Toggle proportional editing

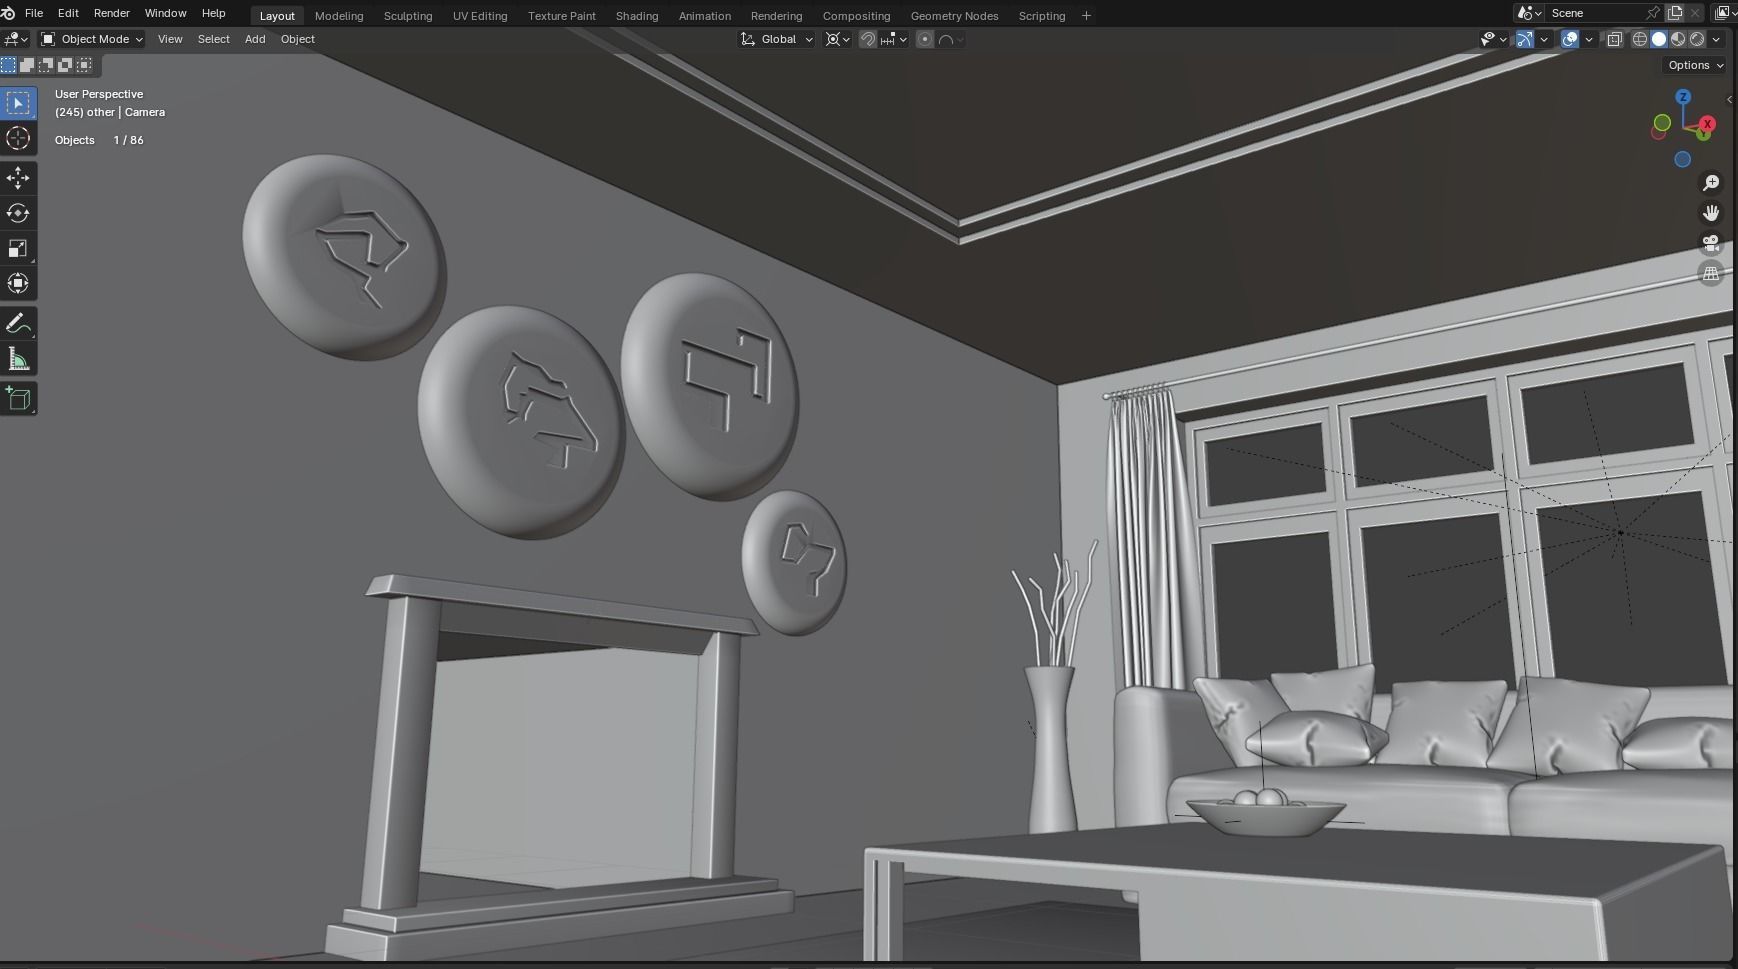925,39
